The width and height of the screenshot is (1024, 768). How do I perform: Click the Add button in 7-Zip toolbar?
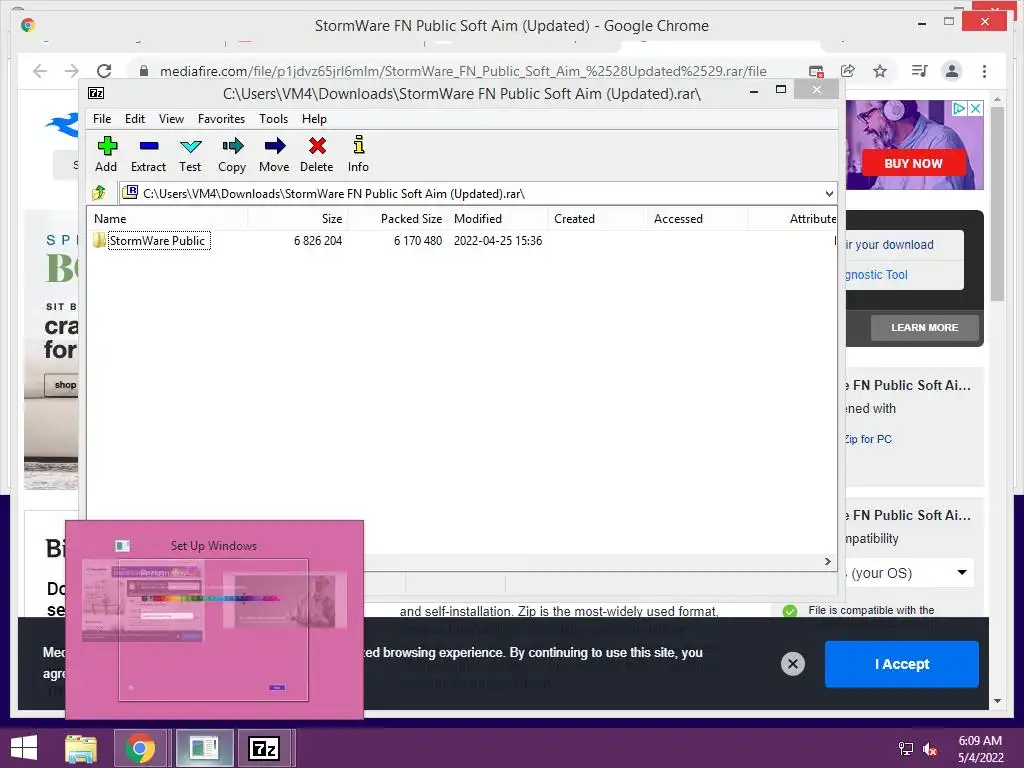106,154
